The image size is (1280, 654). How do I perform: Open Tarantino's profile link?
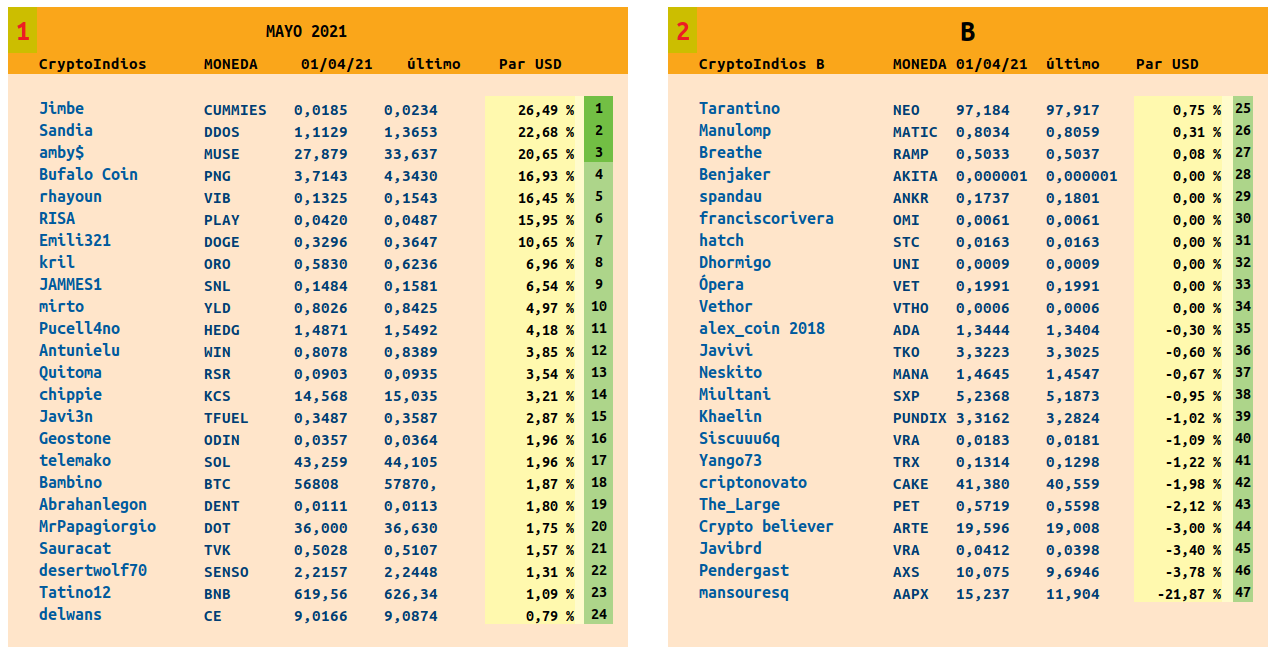(x=739, y=108)
